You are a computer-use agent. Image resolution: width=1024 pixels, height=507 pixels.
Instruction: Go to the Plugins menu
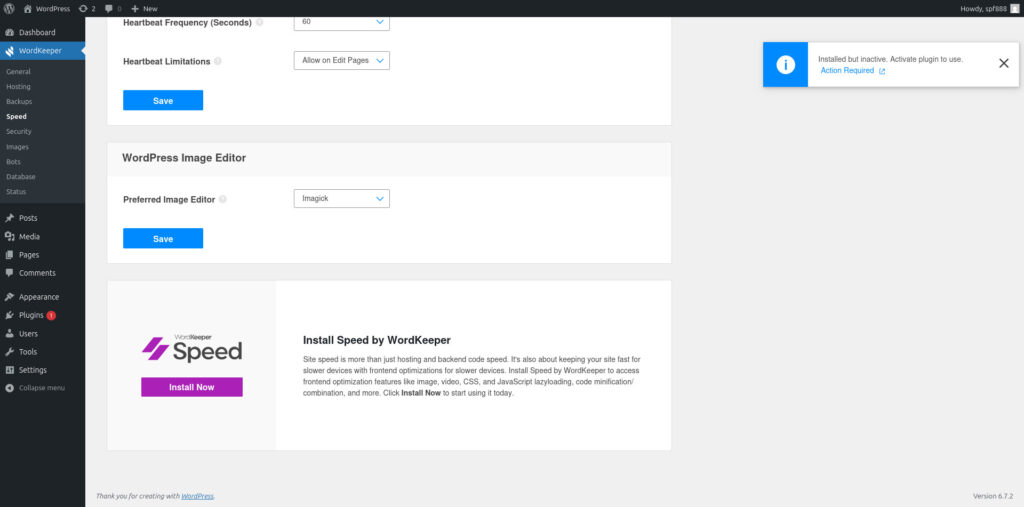coord(31,315)
